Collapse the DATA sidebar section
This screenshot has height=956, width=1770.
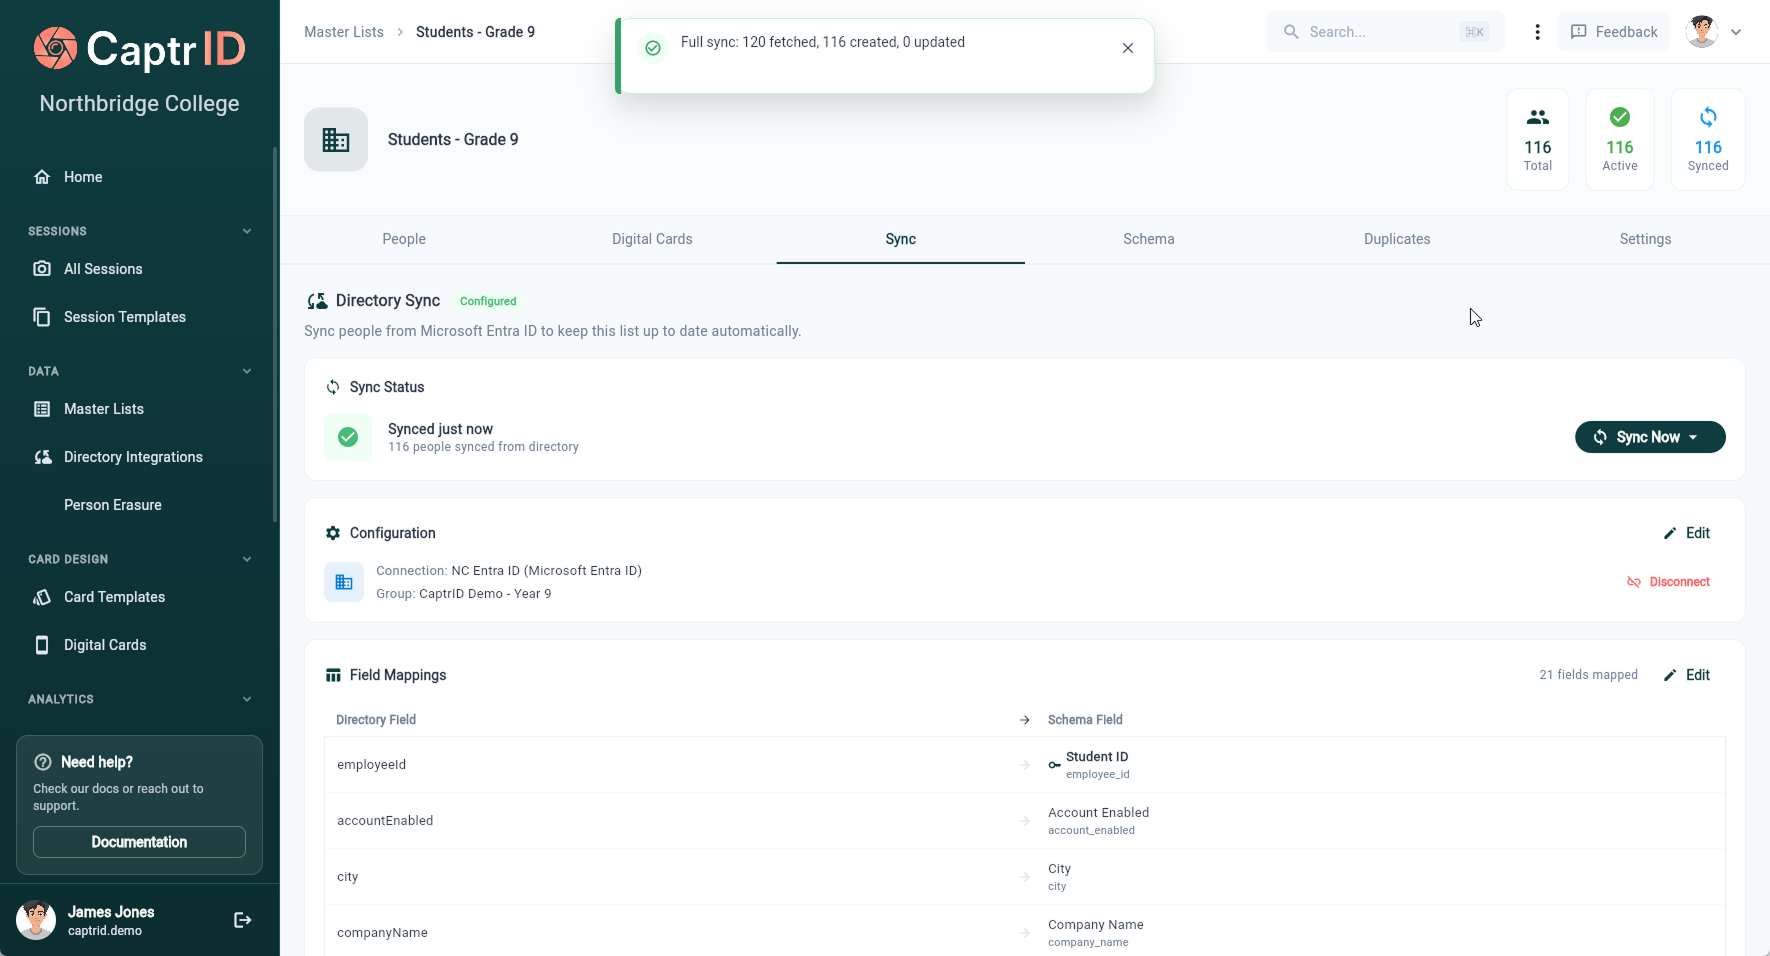[247, 371]
